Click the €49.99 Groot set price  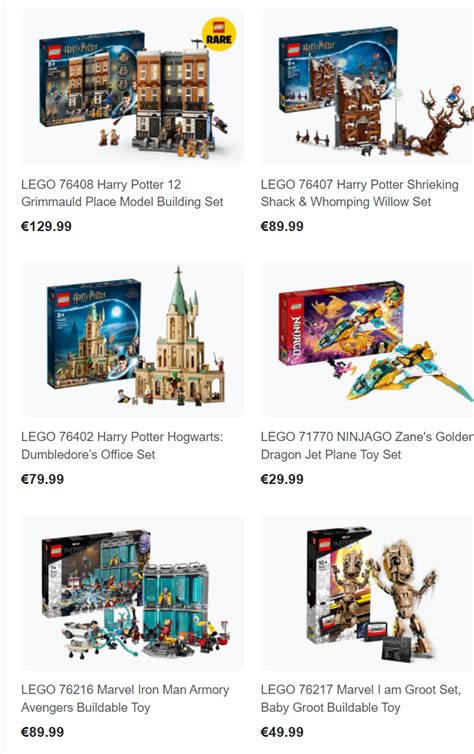point(282,732)
